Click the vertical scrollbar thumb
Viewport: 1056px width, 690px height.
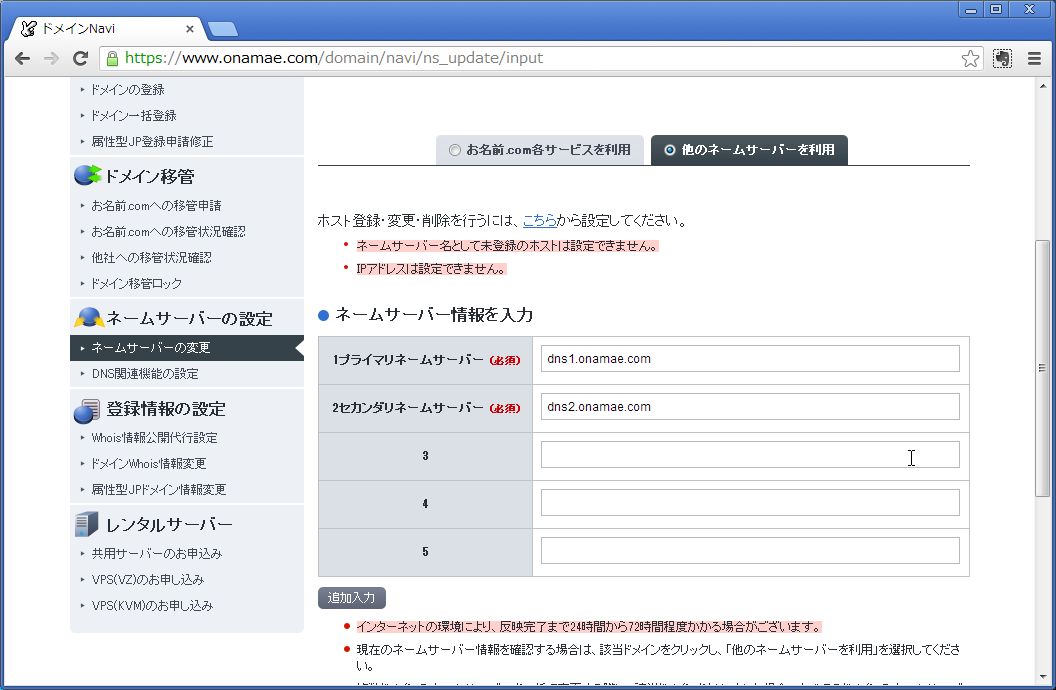1042,368
